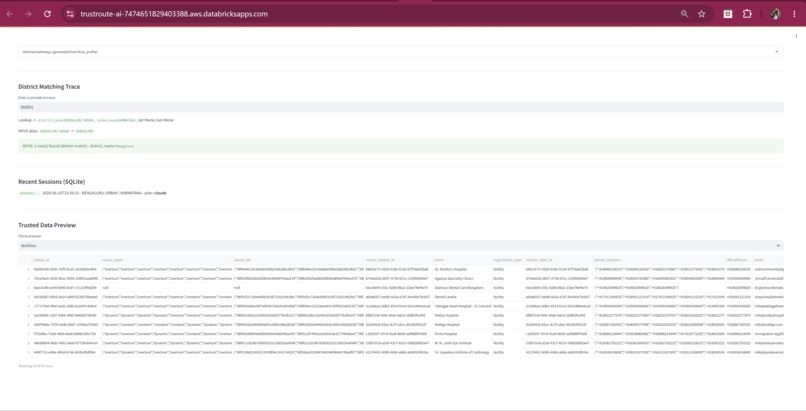This screenshot has height=411, width=806.
Task: Click the email column header
Action: pyautogui.click(x=768, y=260)
